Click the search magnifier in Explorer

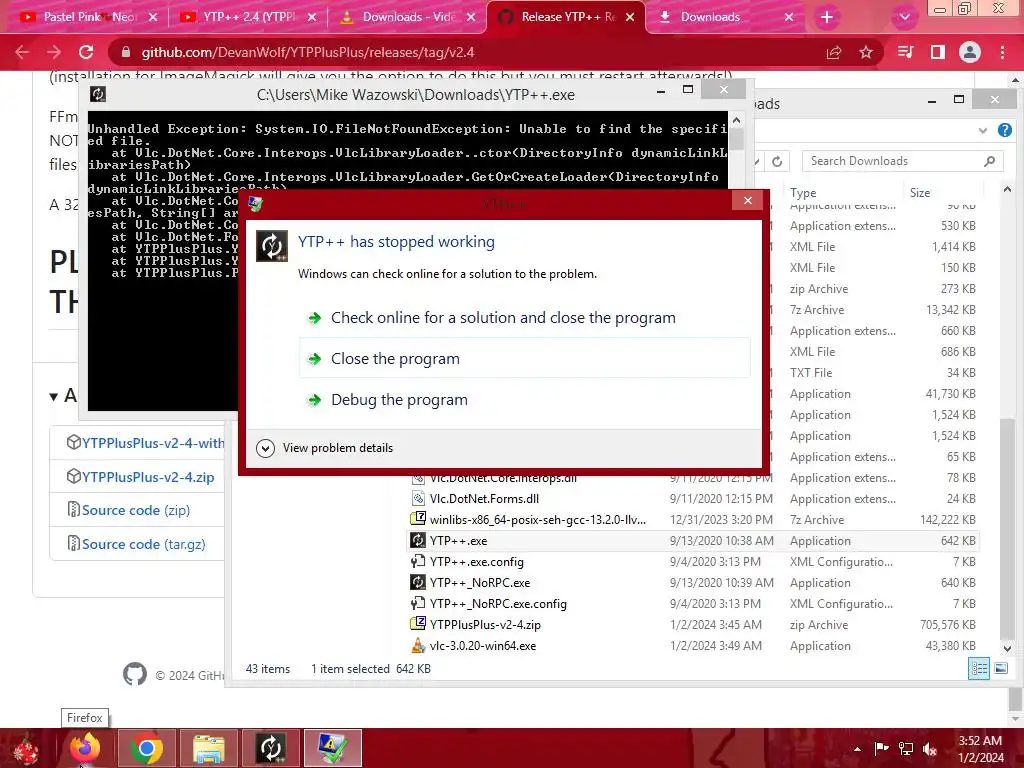[x=990, y=161]
